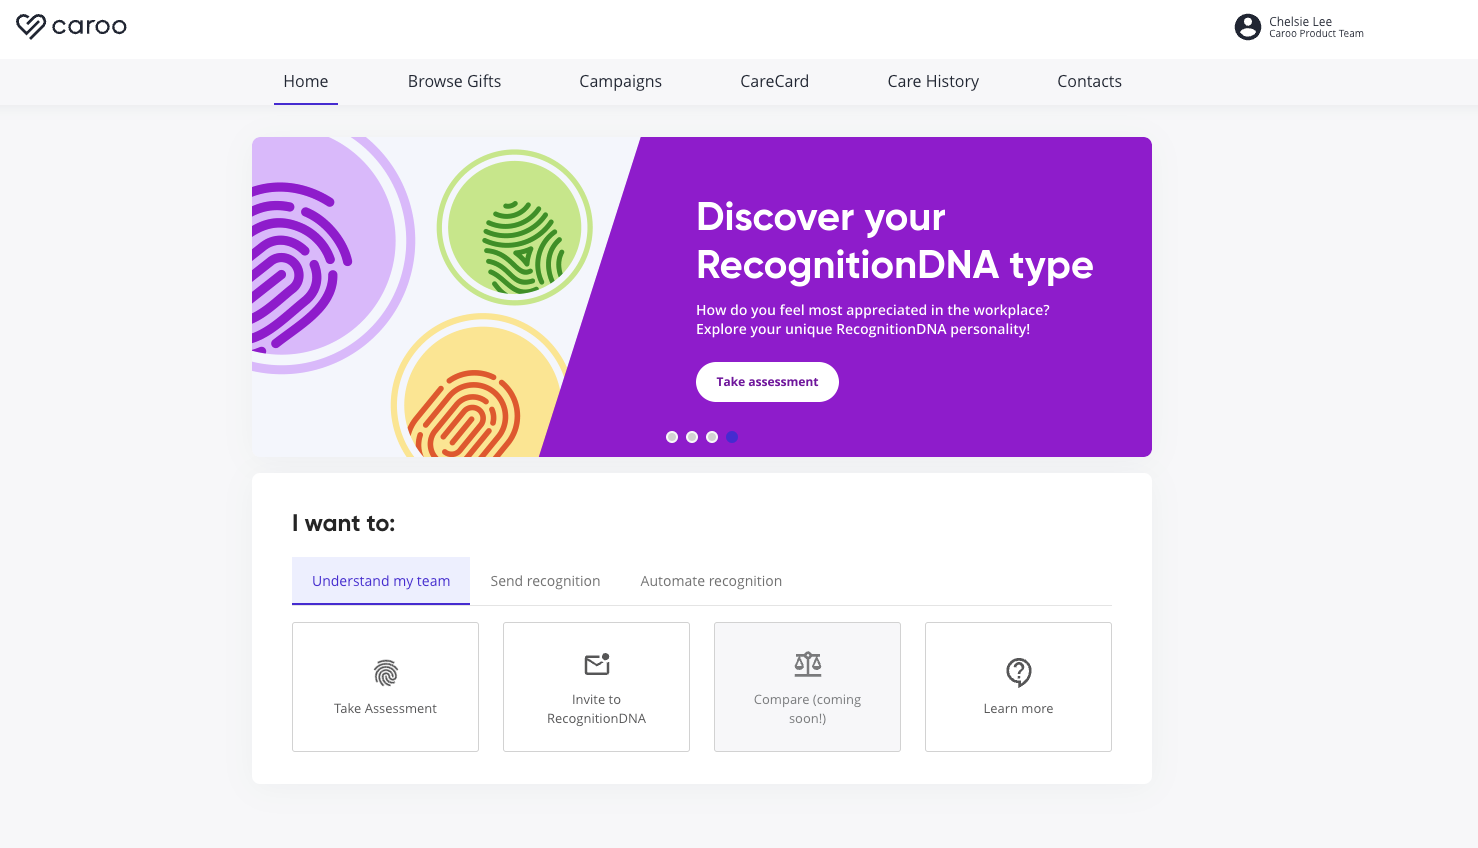Screen dimensions: 1478x848
Task: Navigate to CareCard
Action: tap(774, 81)
